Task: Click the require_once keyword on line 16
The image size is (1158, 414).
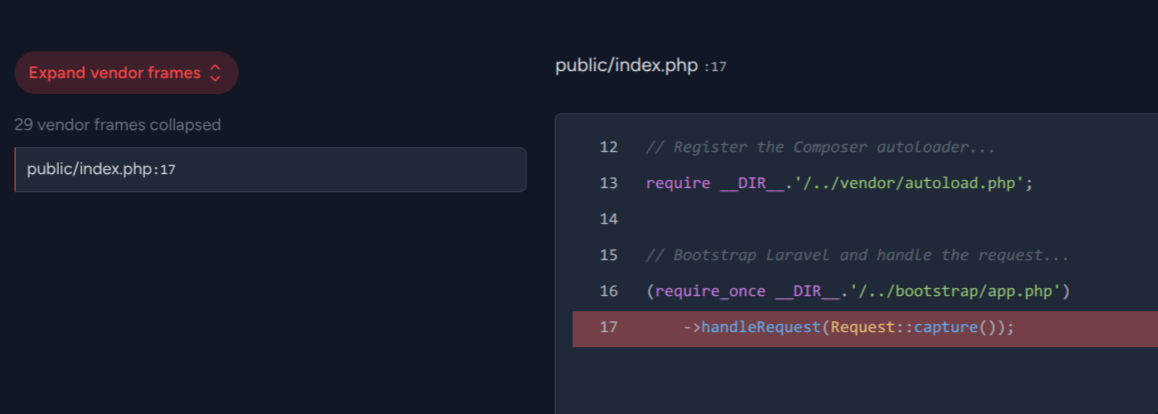Action: coord(710,291)
